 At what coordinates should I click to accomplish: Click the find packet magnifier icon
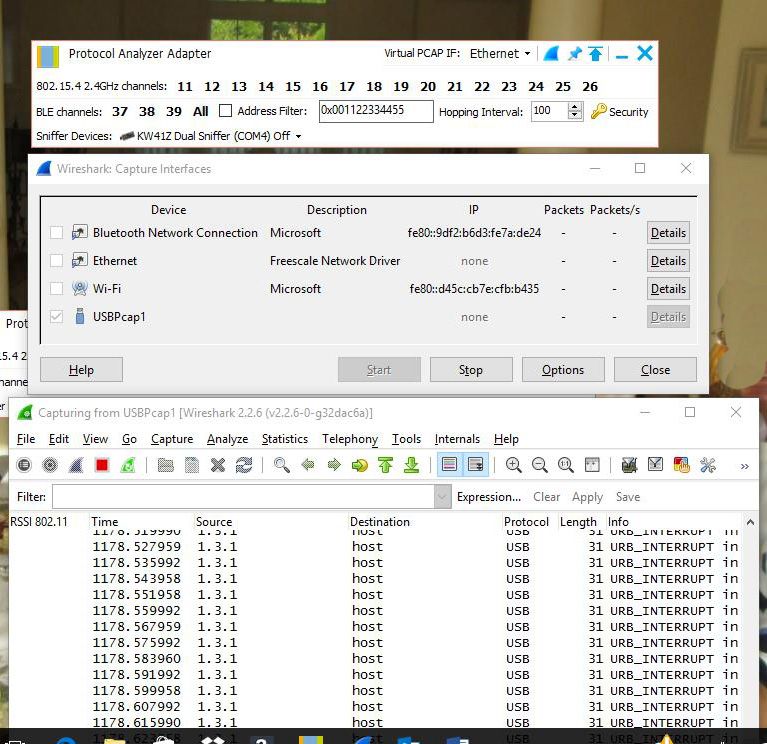[x=281, y=465]
